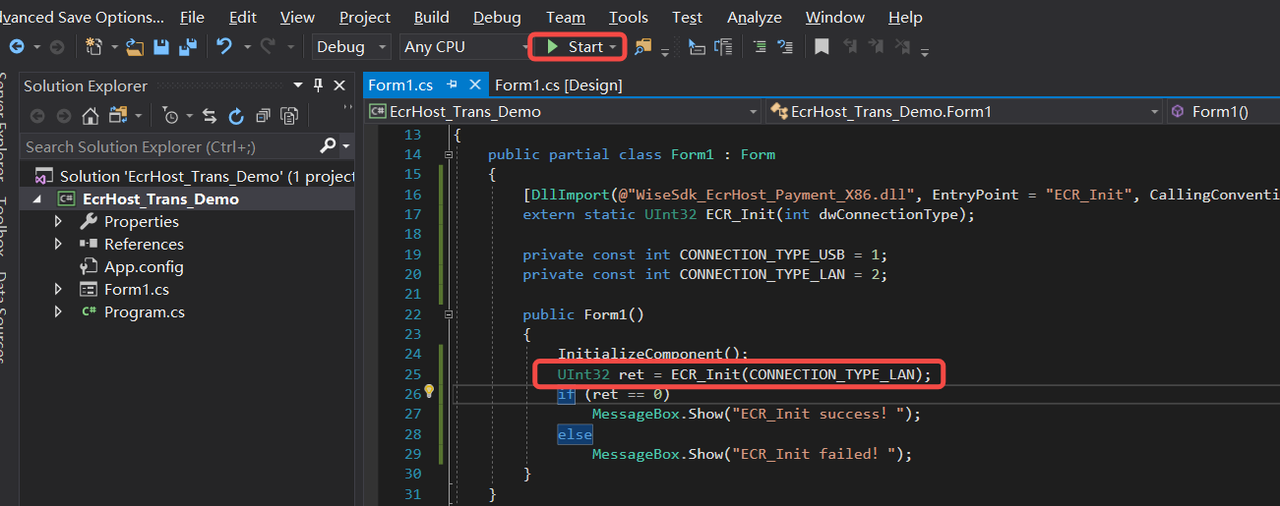Expand the Program.cs tree node
Image resolution: width=1280 pixels, height=506 pixels.
coord(58,312)
